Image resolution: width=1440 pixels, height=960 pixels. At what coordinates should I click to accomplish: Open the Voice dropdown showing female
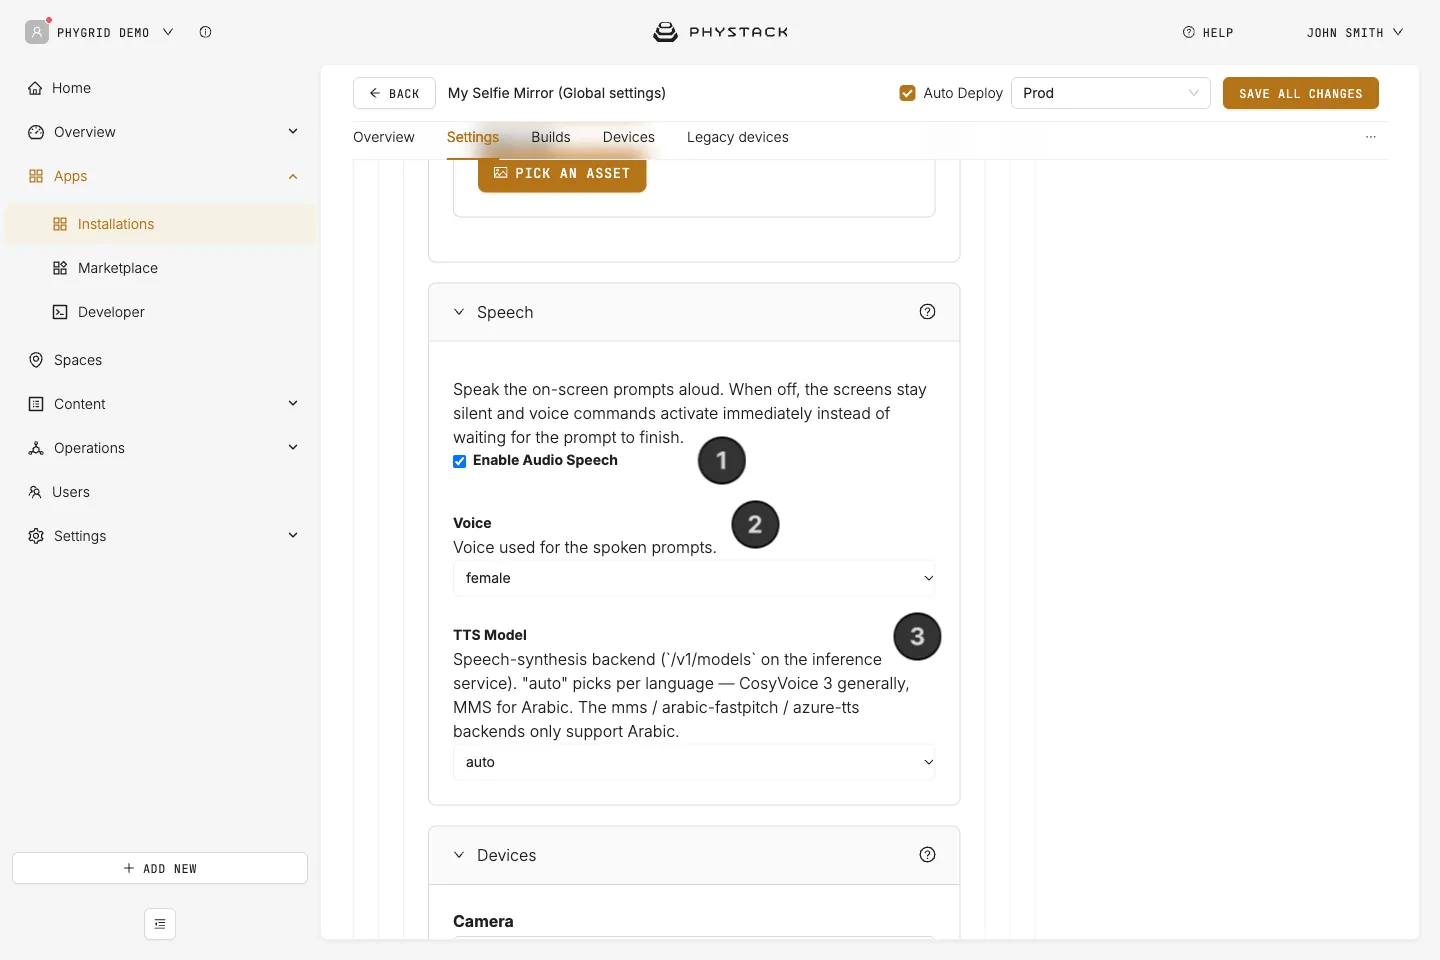point(694,578)
